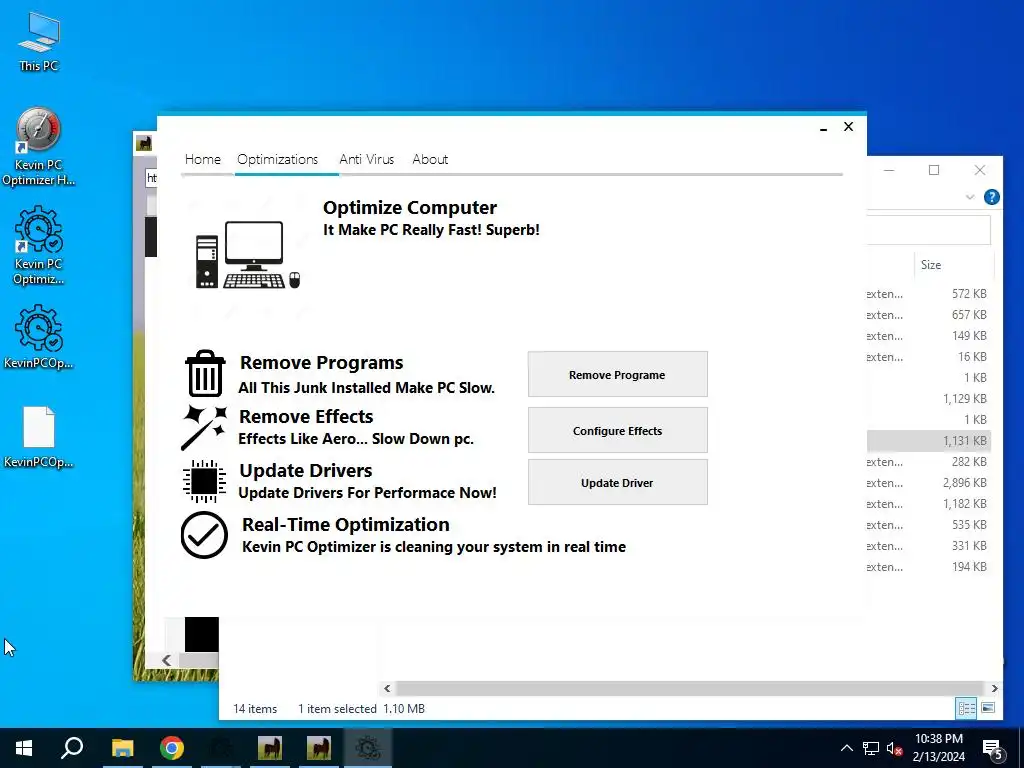This screenshot has height=768, width=1024.
Task: Click the trash can Remove Programs icon
Action: pyautogui.click(x=205, y=374)
